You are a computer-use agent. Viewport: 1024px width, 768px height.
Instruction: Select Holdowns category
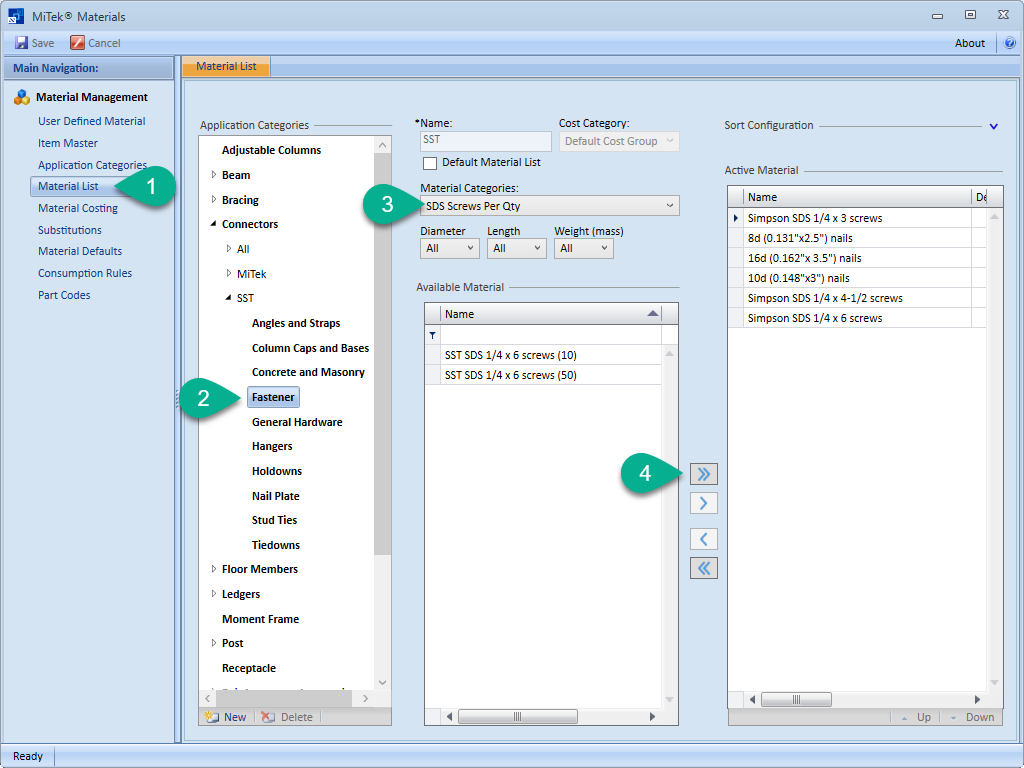point(277,472)
